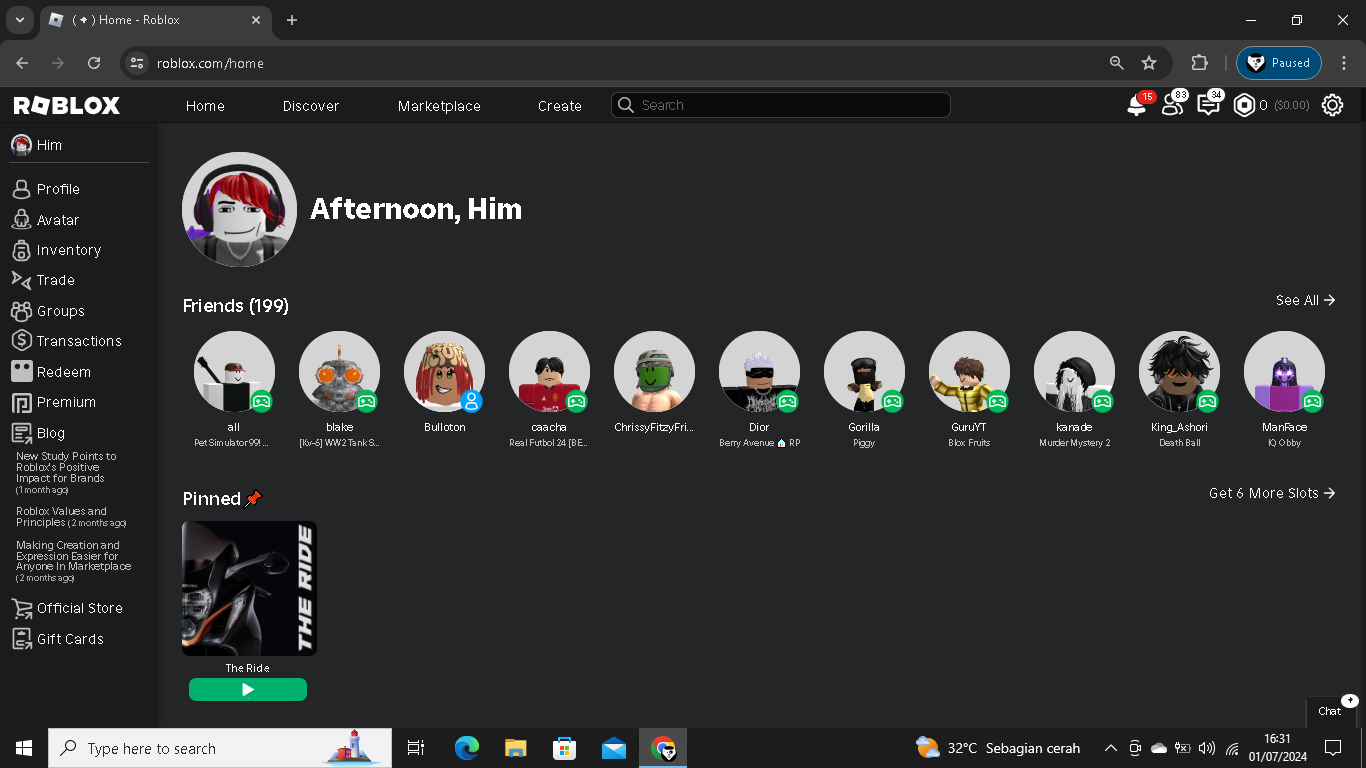The height and width of the screenshot is (768, 1366).
Task: Open the Notifications bell icon
Action: coord(1137,105)
